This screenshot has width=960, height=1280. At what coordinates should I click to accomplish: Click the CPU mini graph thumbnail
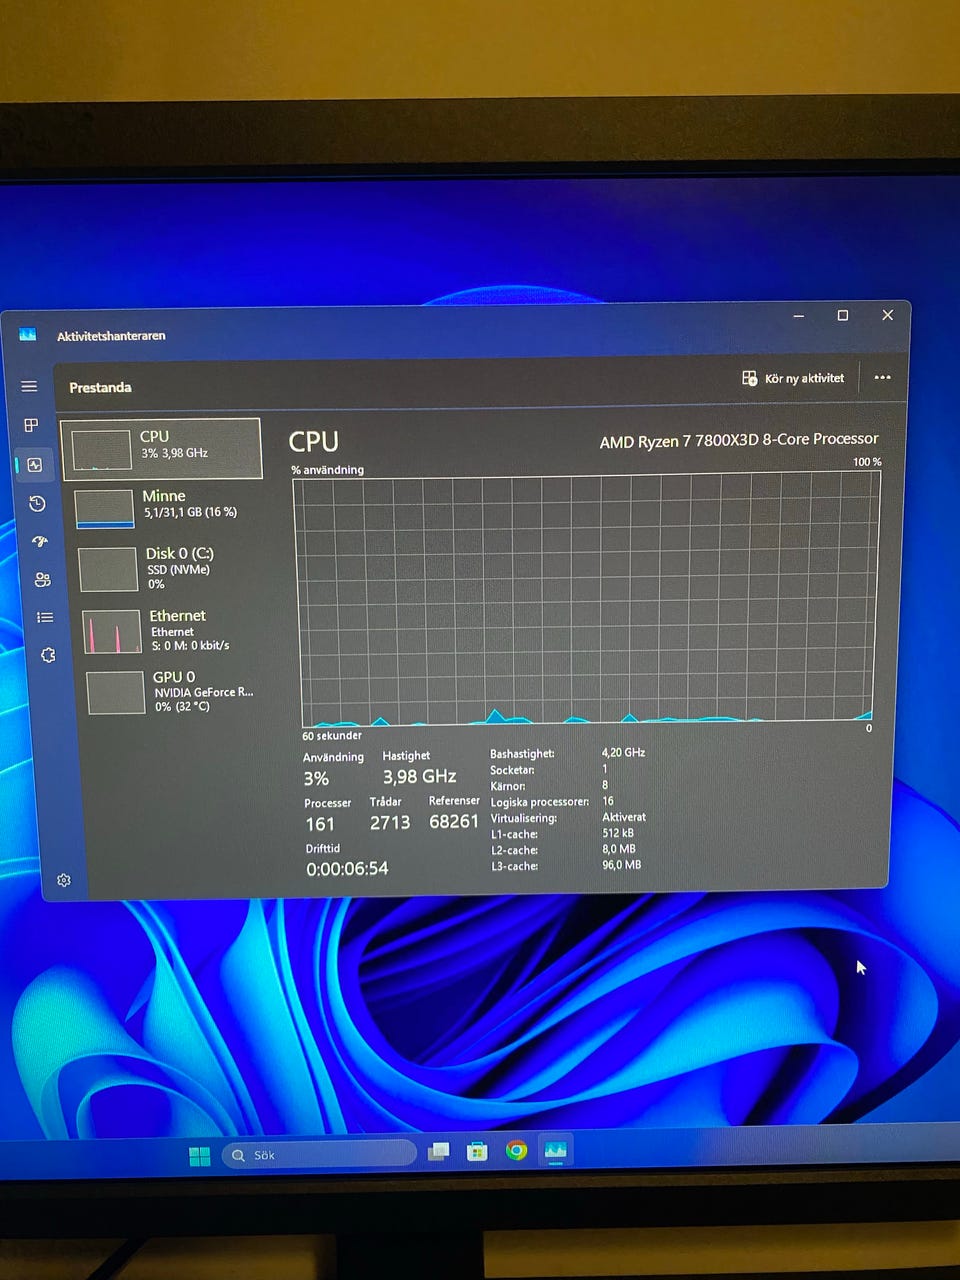pos(101,450)
